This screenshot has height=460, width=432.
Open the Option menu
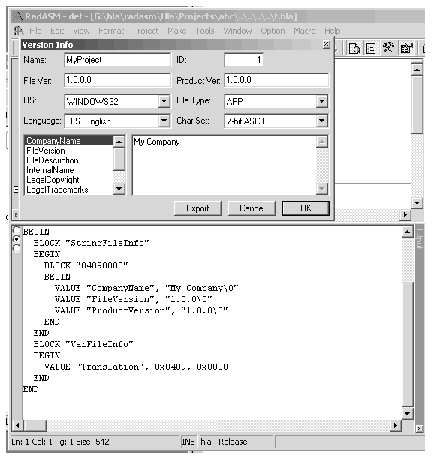[273, 31]
